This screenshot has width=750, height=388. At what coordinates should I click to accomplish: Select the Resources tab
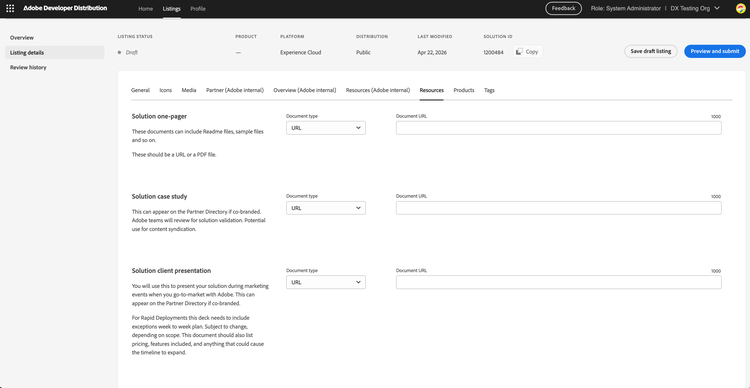(x=431, y=90)
